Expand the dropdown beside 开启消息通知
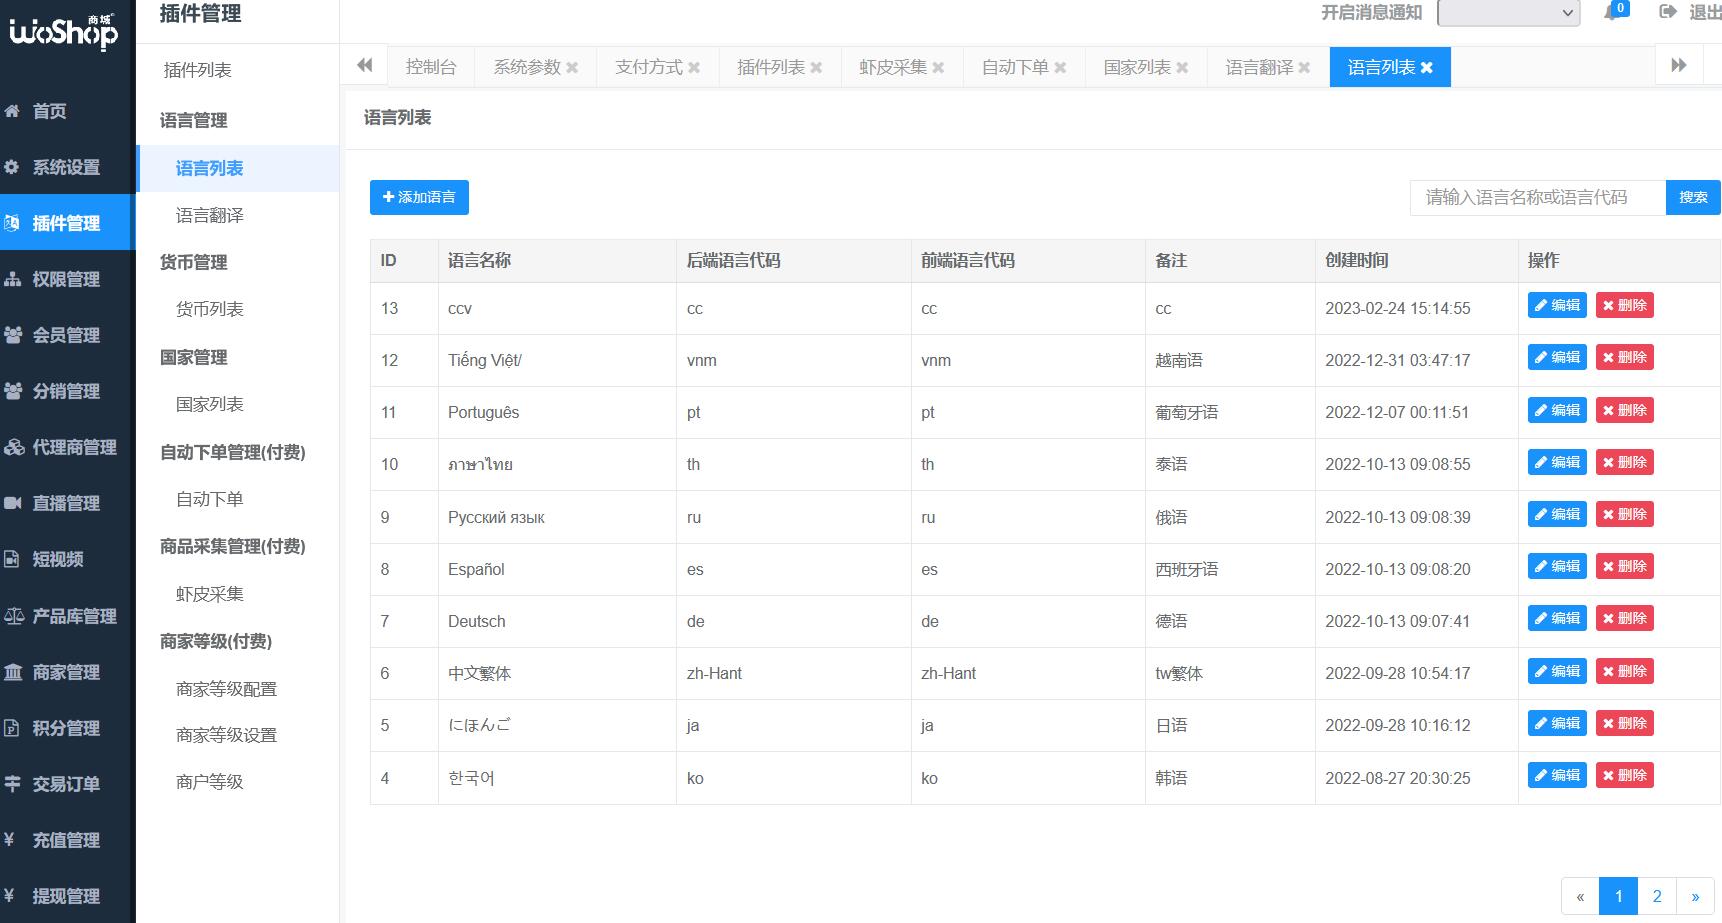 click(1508, 13)
